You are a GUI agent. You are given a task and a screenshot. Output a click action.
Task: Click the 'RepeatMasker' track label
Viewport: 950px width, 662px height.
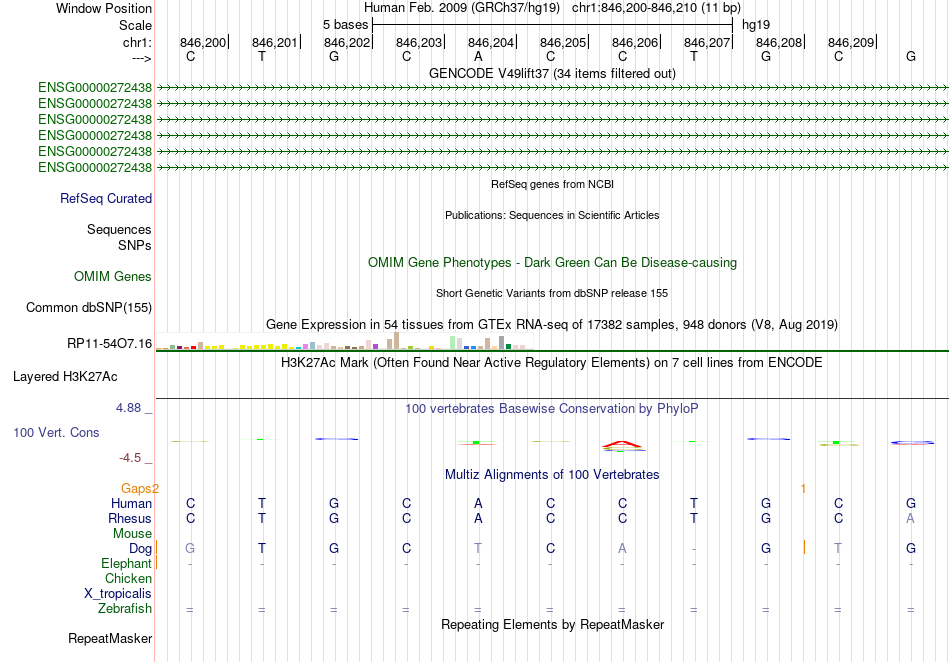pyautogui.click(x=110, y=639)
